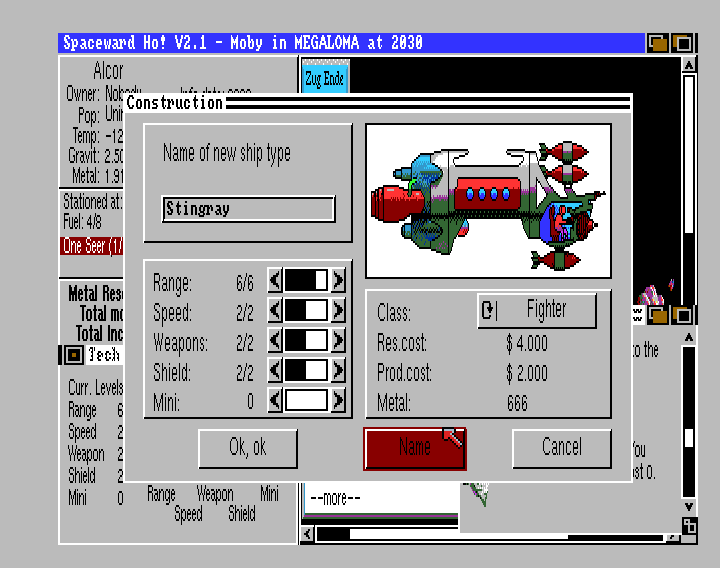The height and width of the screenshot is (568, 720).
Task: Increase Mini with its right arrow
Action: coord(338,401)
